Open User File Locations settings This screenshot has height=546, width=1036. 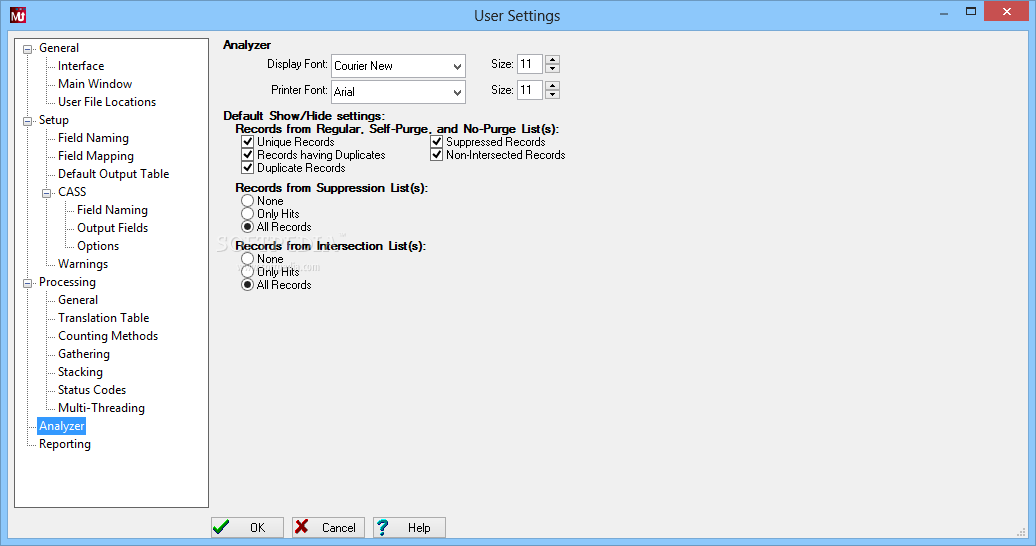point(107,102)
